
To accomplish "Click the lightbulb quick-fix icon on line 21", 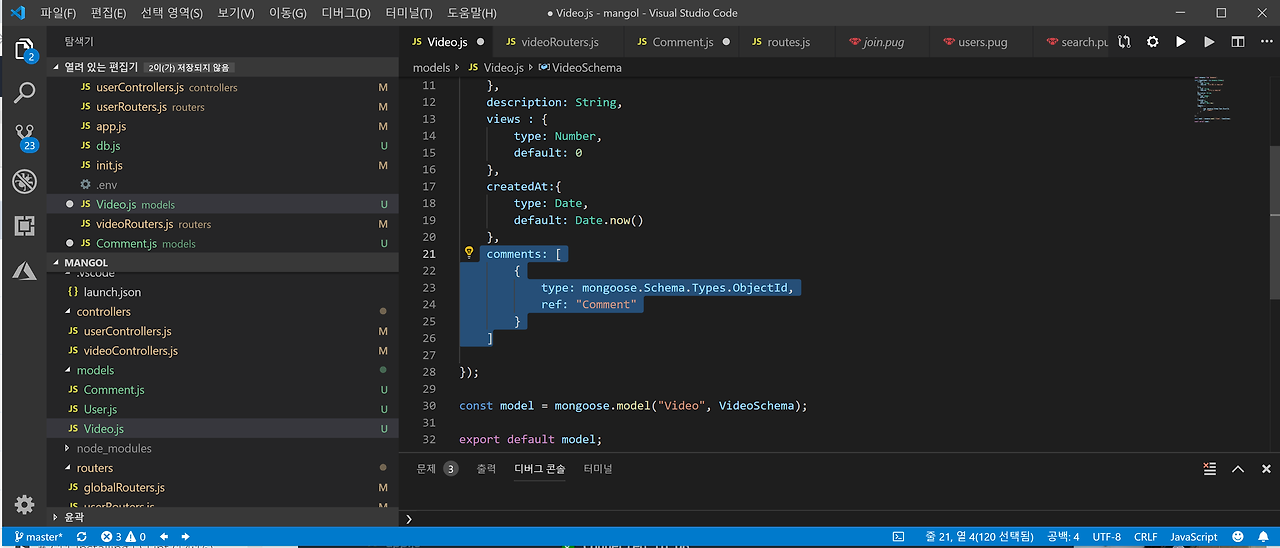I will 468,254.
